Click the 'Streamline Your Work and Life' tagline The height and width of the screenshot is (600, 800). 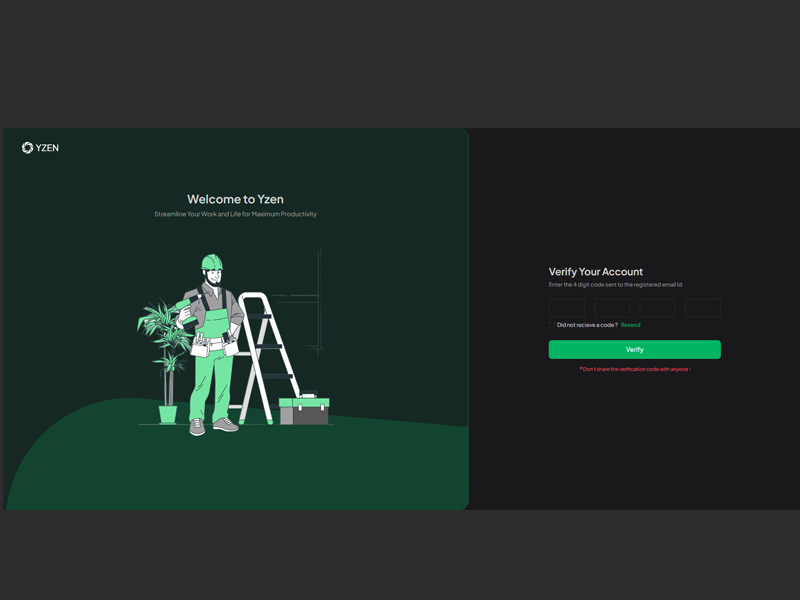235,214
